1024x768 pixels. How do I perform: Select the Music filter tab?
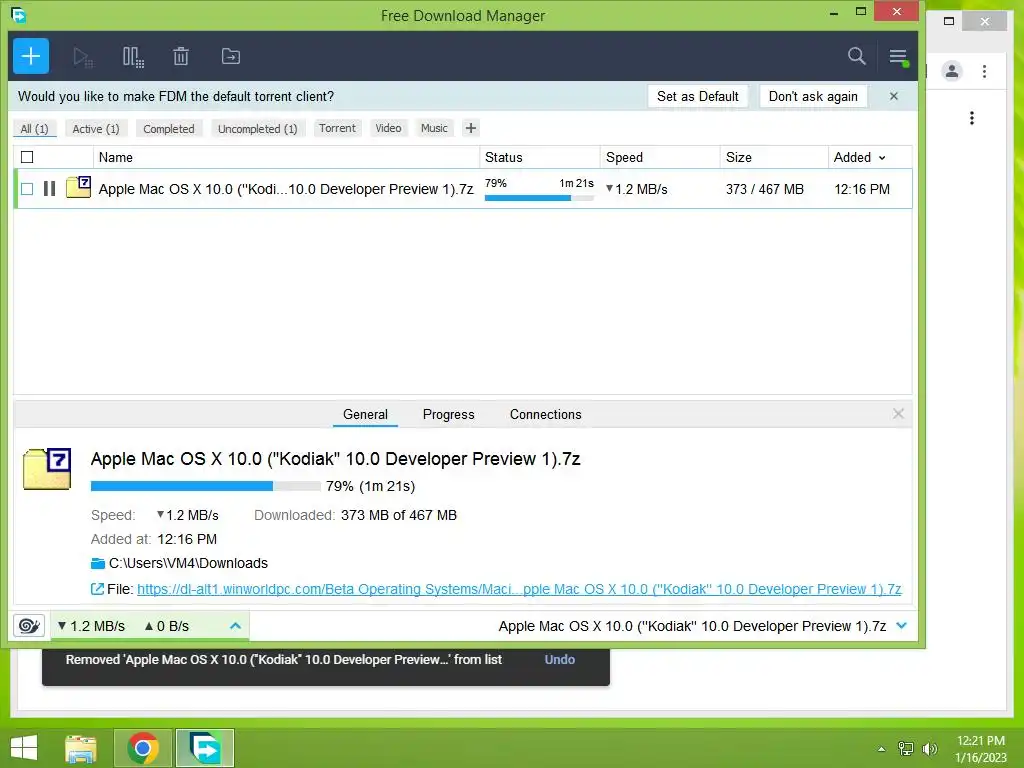coord(434,128)
